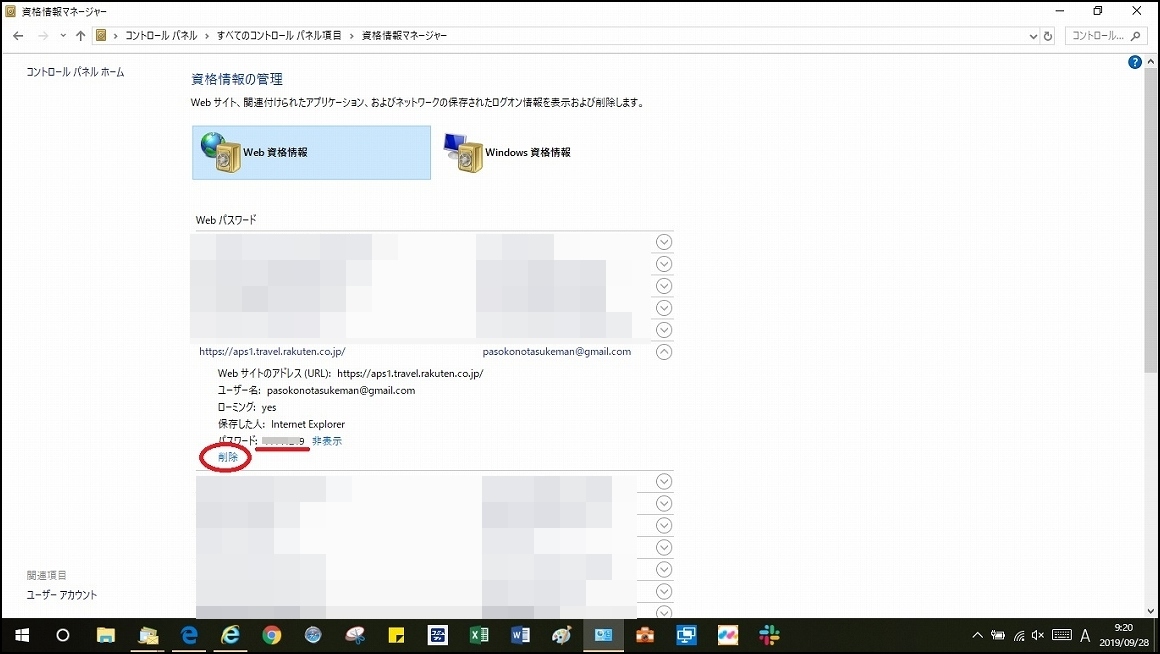The height and width of the screenshot is (654, 1160).
Task: Expand the chevron after コントロール パネル breadcrumb
Action: (207, 36)
